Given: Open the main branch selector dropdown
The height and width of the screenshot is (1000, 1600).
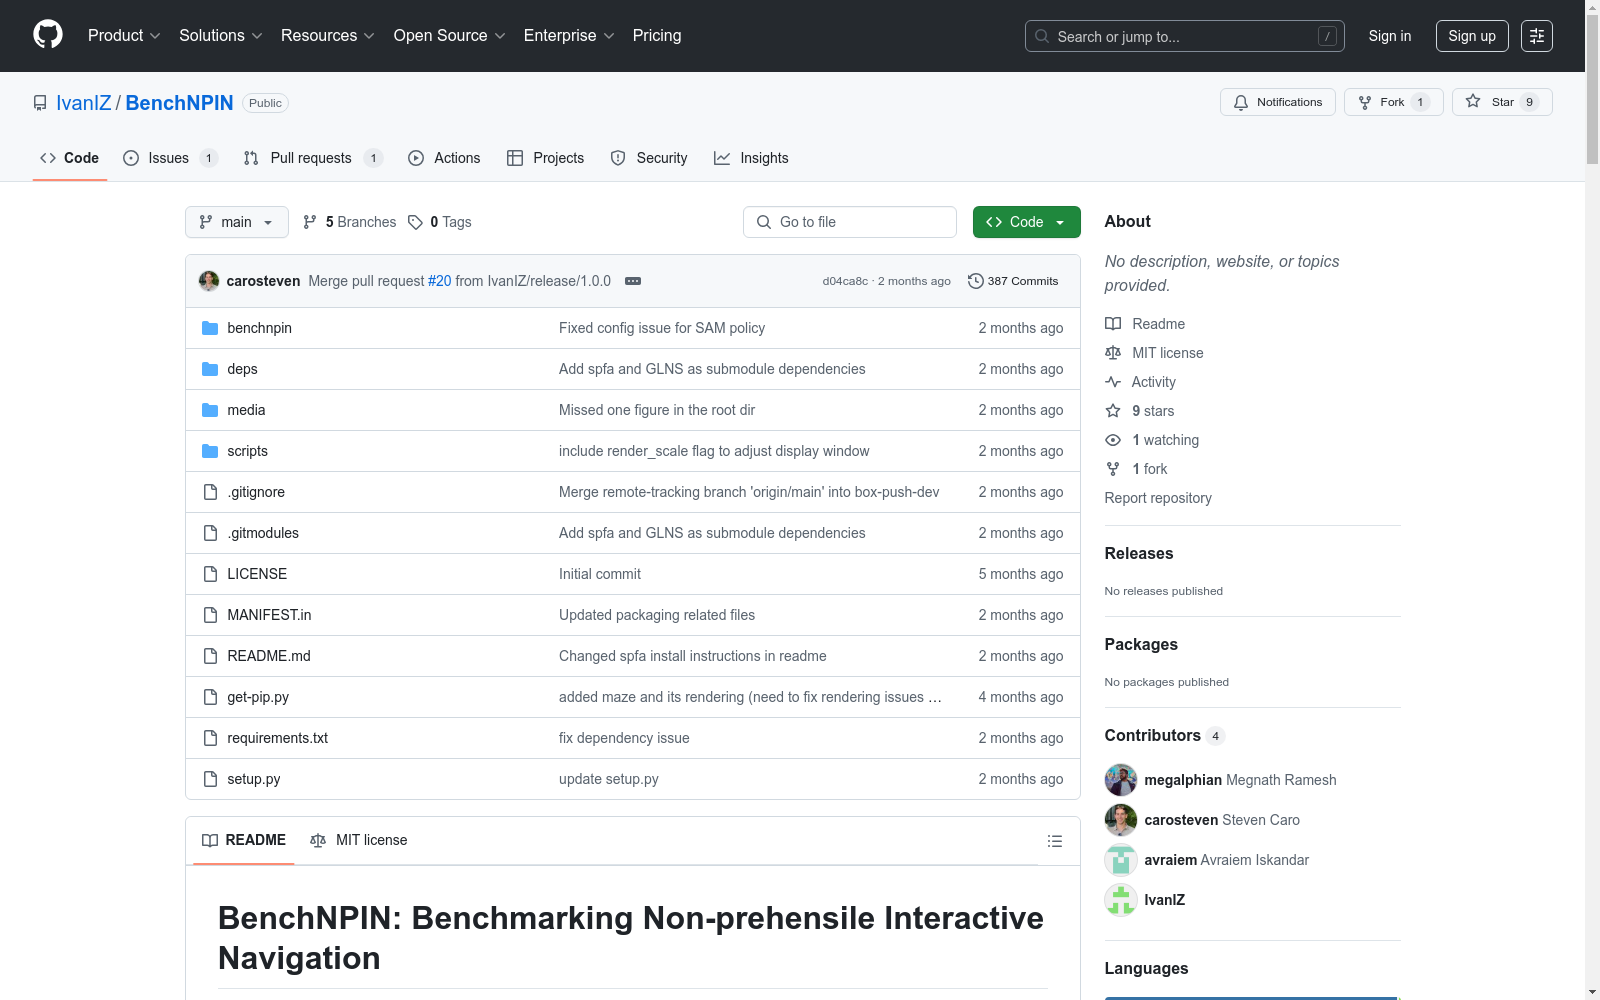Looking at the screenshot, I should 237,222.
